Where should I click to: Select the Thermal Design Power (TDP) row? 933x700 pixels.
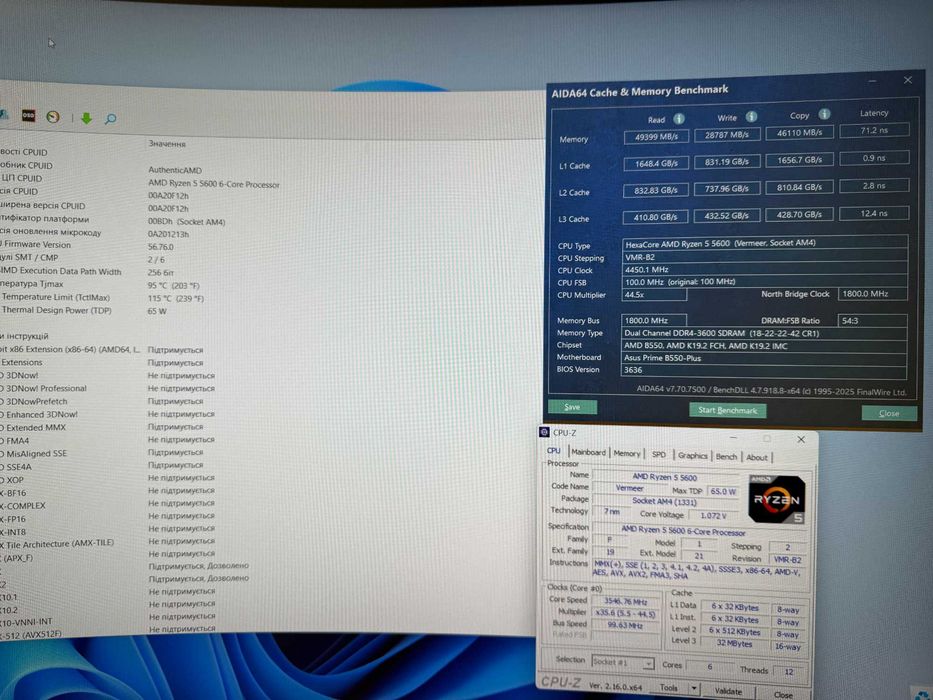[57, 310]
